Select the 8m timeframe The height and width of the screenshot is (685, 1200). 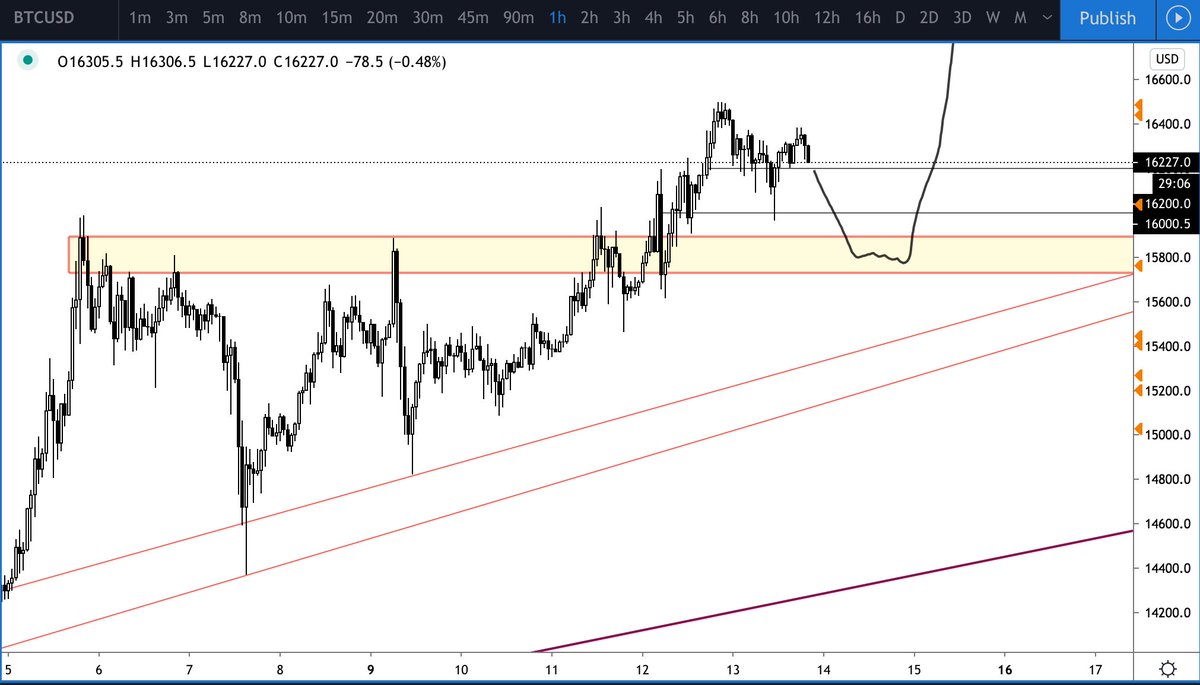click(x=250, y=18)
